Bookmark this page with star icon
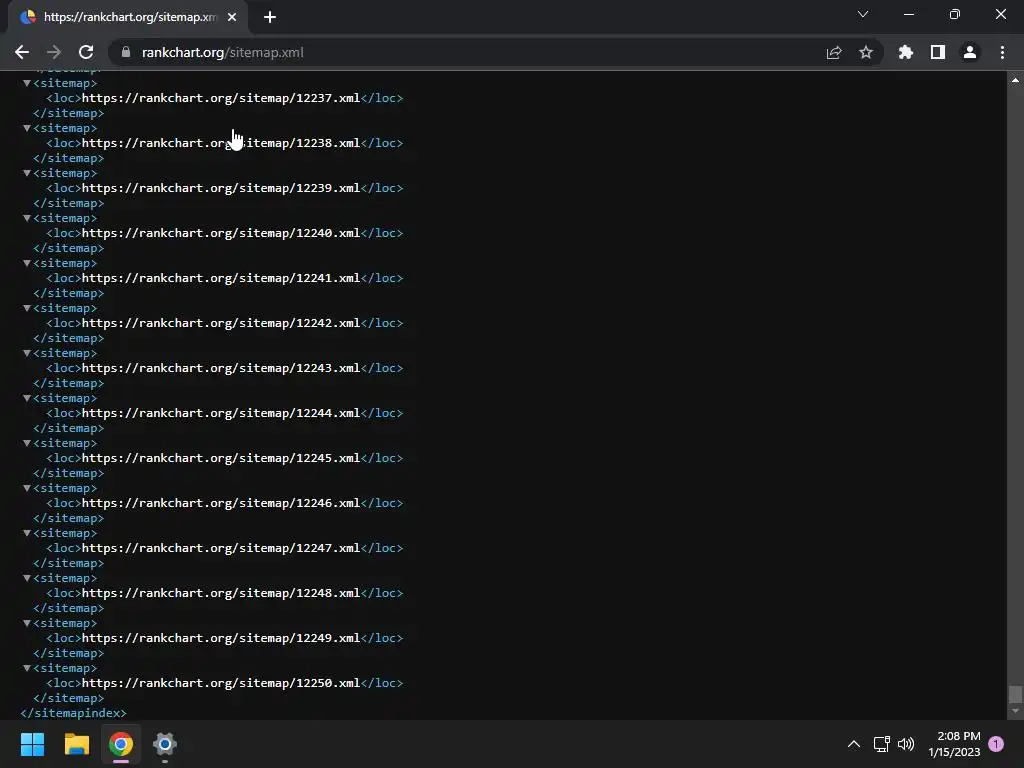The image size is (1024, 768). pyautogui.click(x=866, y=52)
